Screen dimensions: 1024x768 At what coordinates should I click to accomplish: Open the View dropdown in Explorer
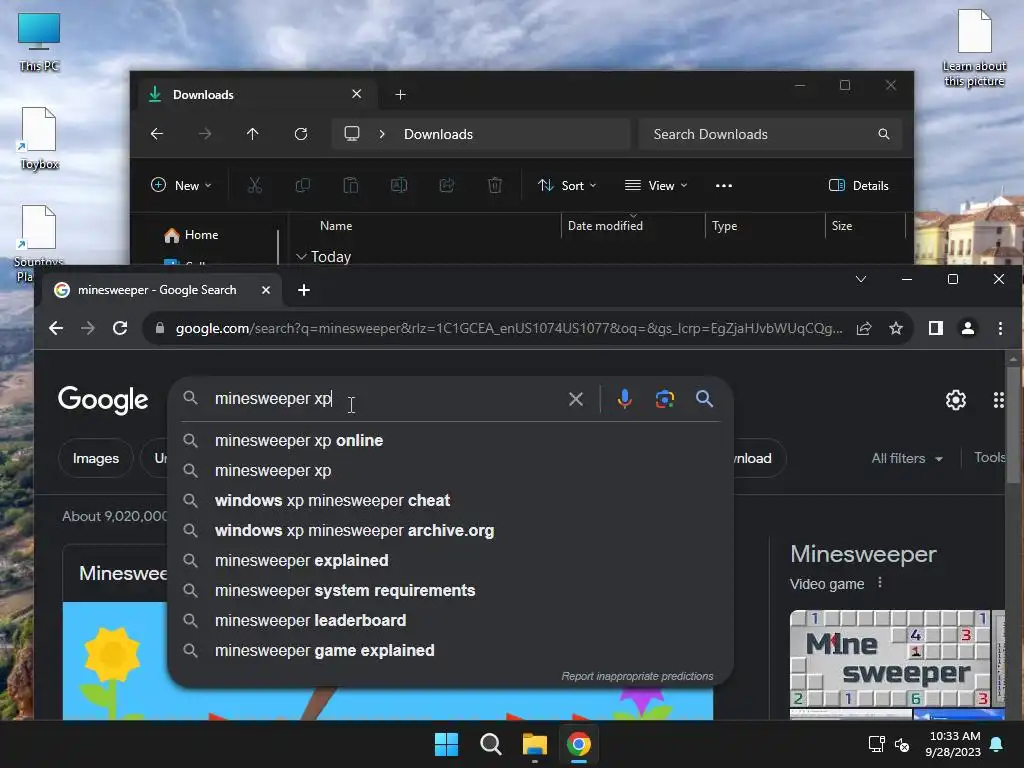coord(656,185)
